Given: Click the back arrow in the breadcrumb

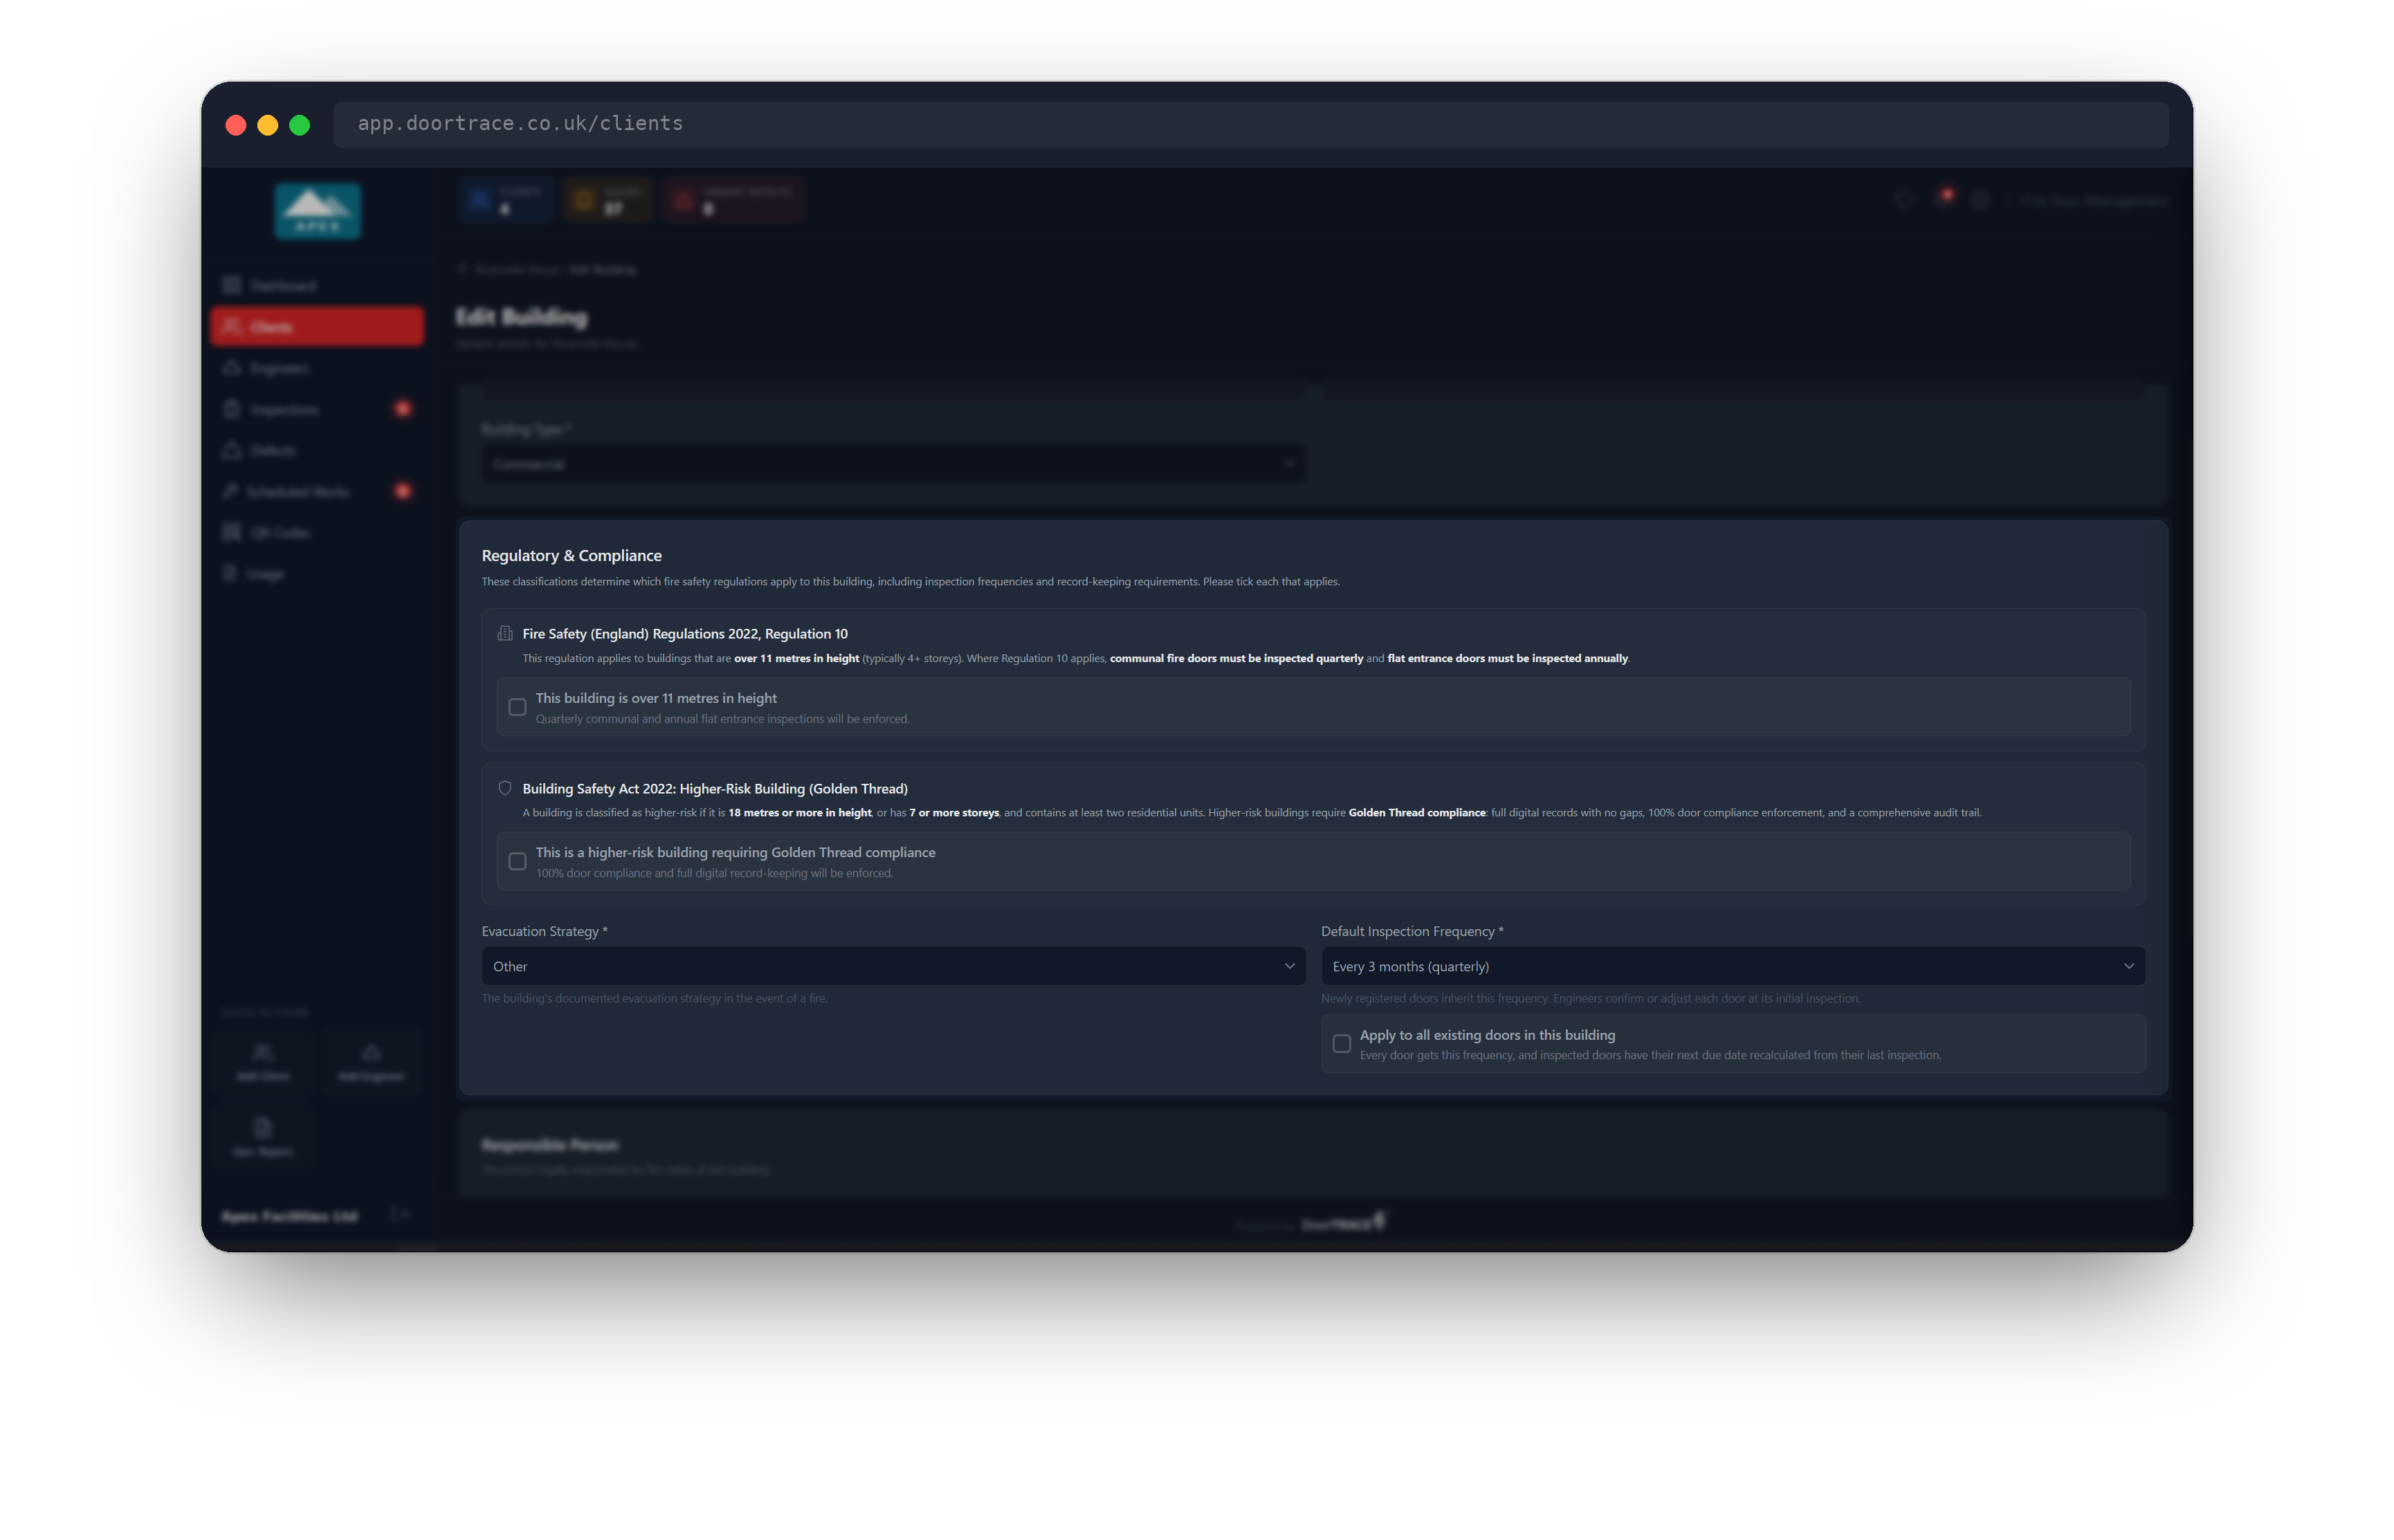Looking at the screenshot, I should point(462,268).
